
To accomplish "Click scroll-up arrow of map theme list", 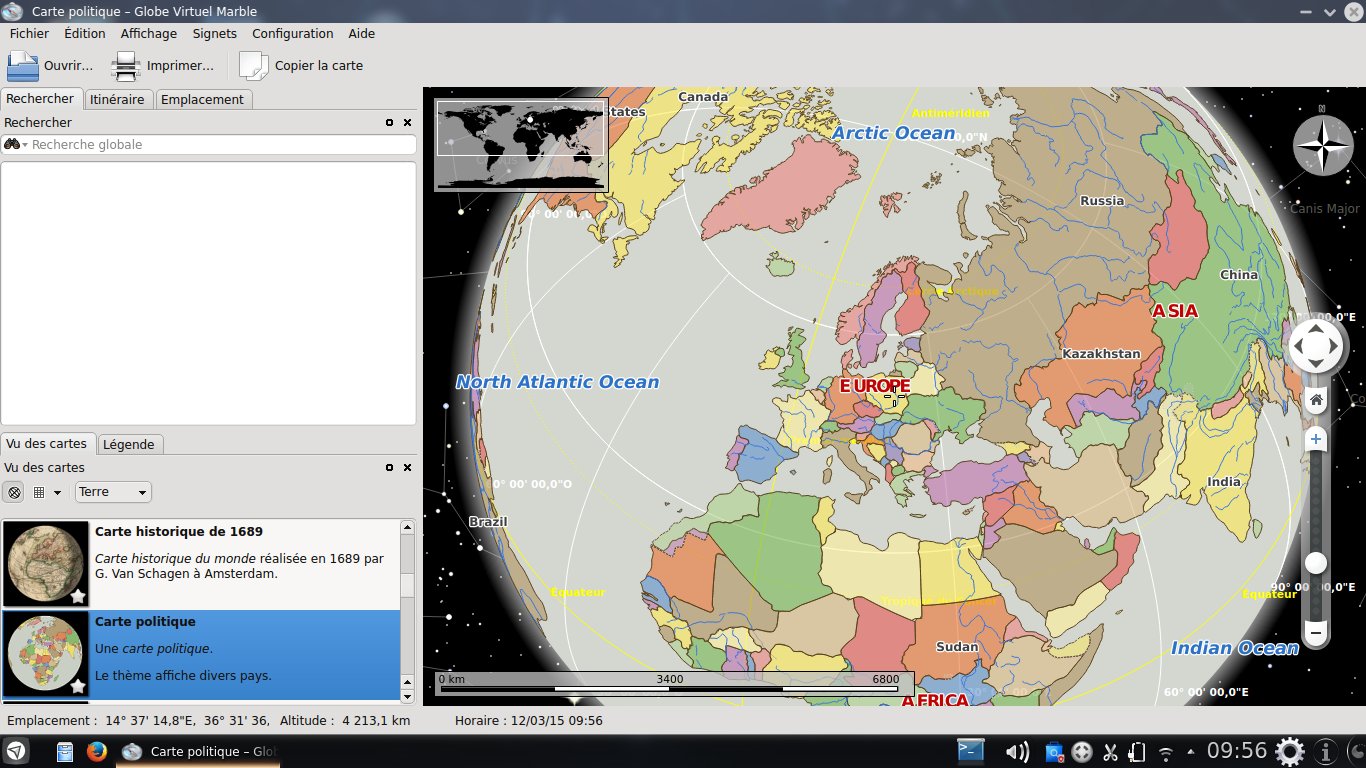I will click(407, 527).
